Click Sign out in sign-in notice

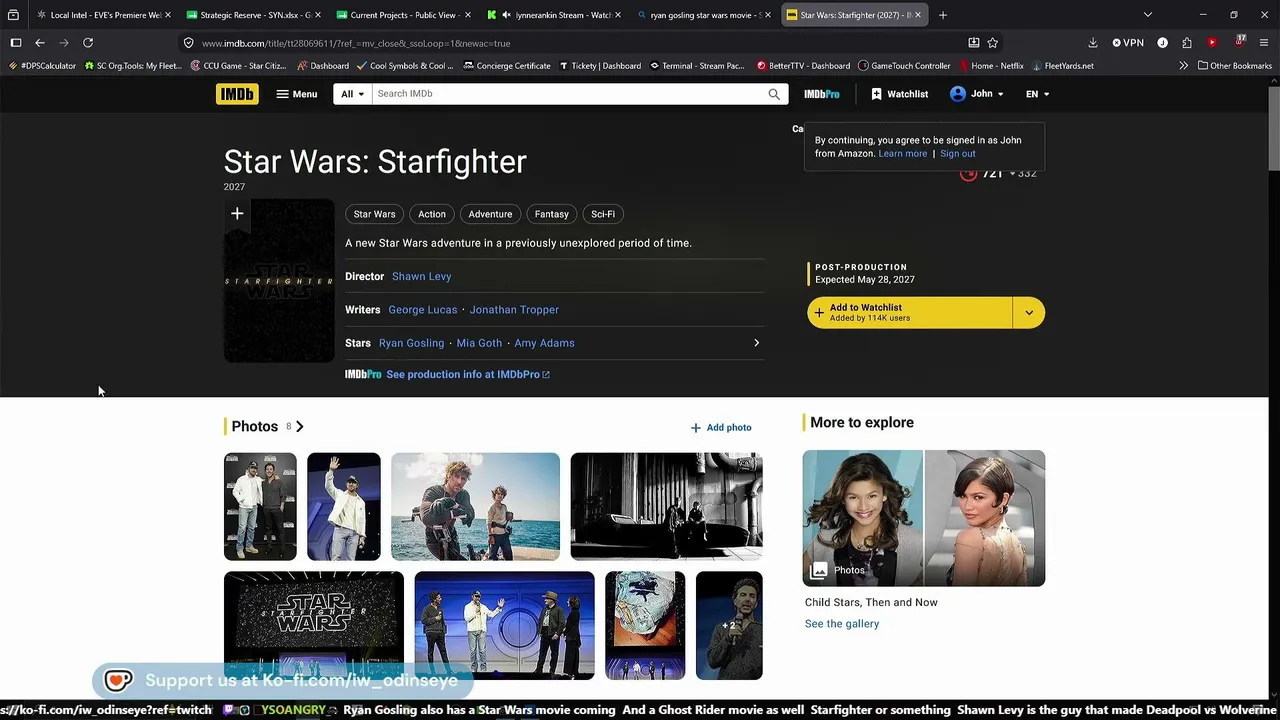pos(957,153)
